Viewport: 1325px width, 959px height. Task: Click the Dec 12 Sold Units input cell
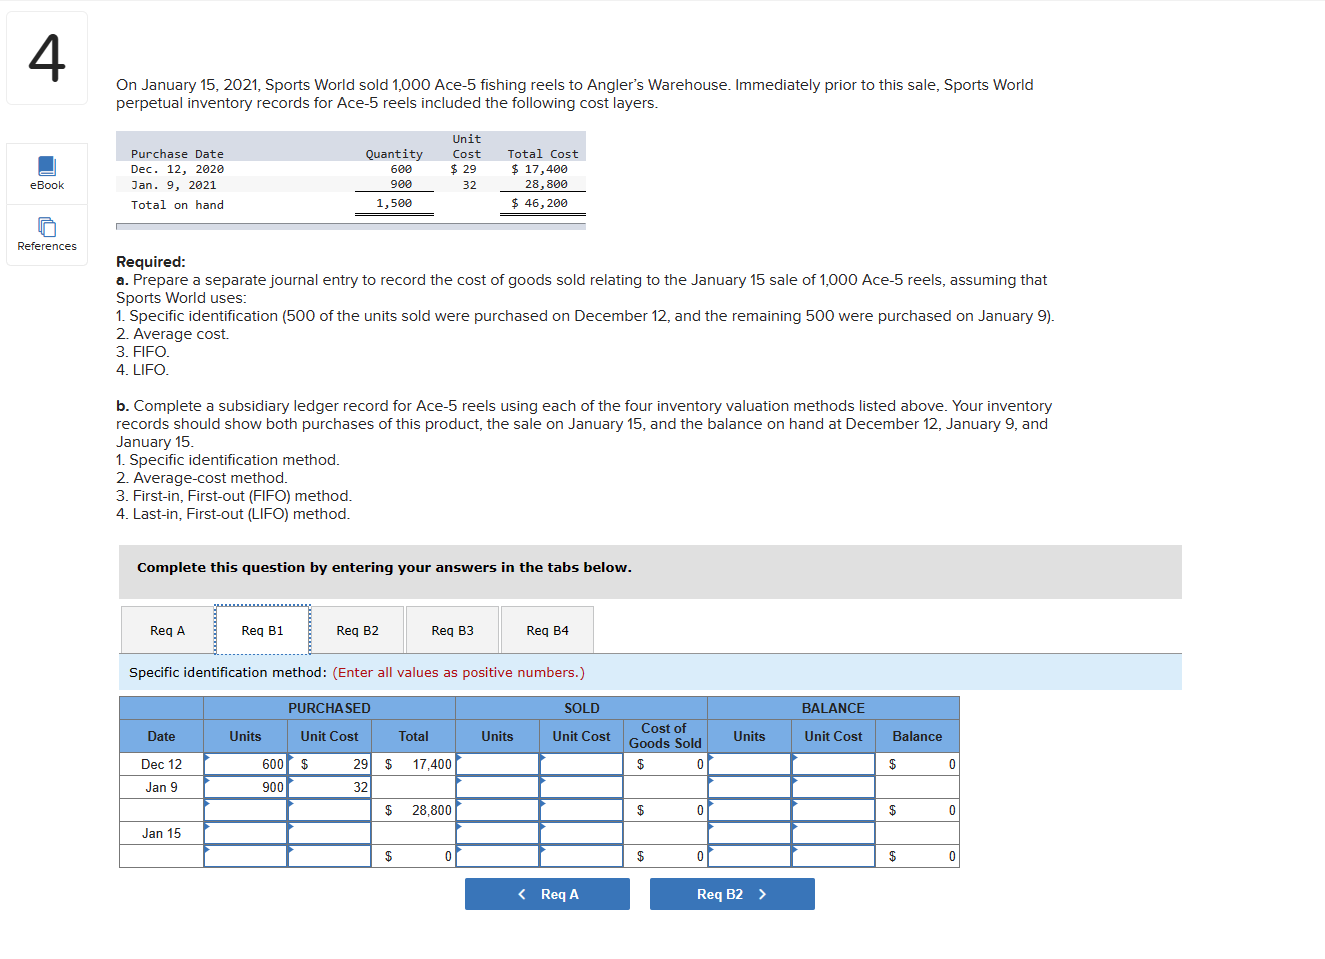[497, 764]
